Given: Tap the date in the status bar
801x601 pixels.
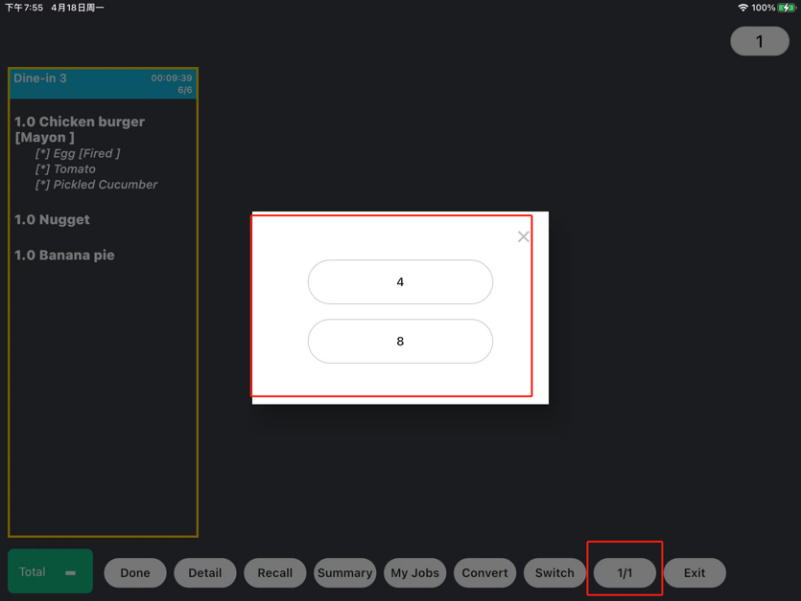Looking at the screenshot, I should [78, 8].
